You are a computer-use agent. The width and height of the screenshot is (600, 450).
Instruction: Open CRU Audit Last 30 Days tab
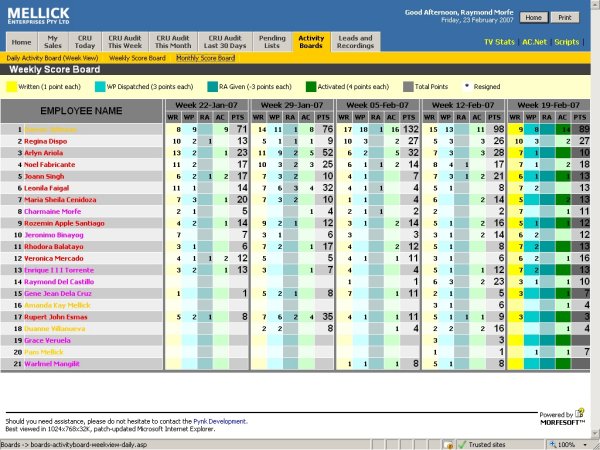pyautogui.click(x=225, y=42)
